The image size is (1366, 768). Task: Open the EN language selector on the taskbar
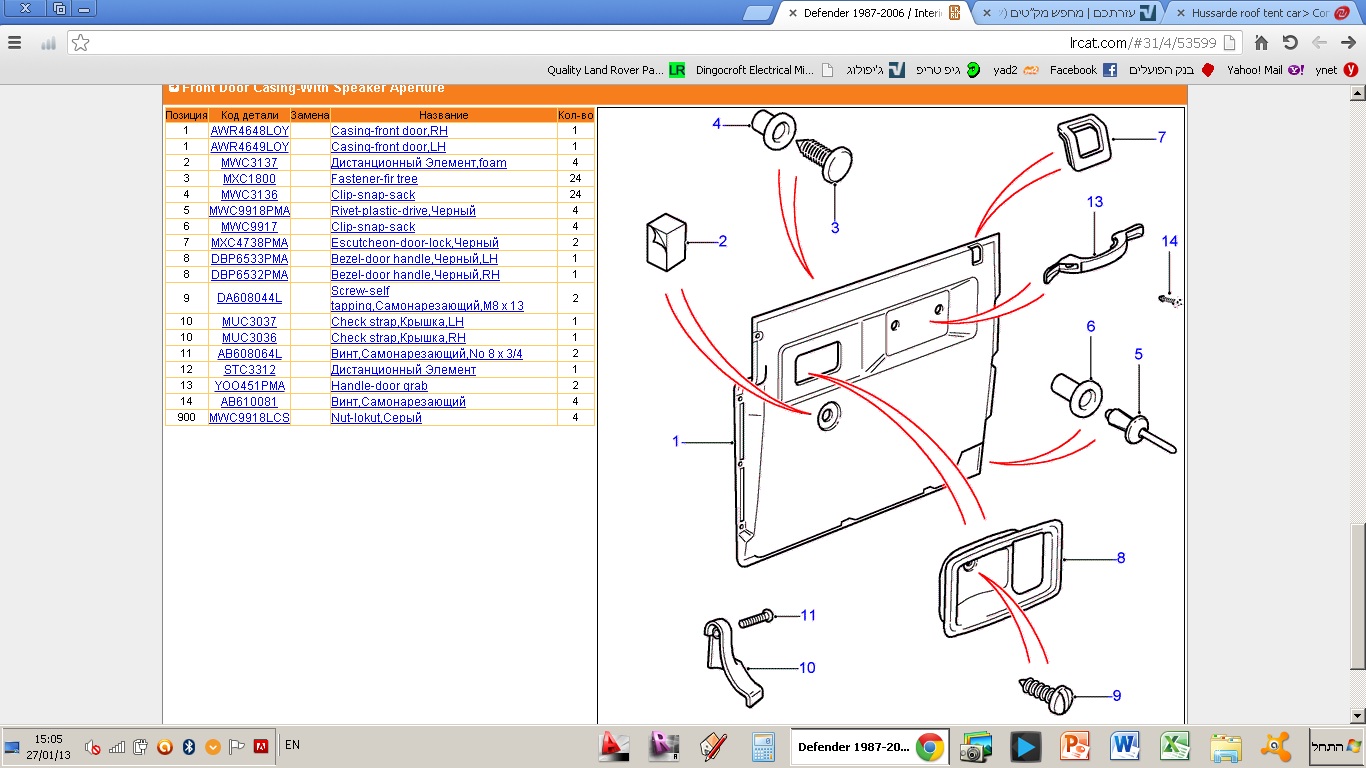pyautogui.click(x=292, y=745)
